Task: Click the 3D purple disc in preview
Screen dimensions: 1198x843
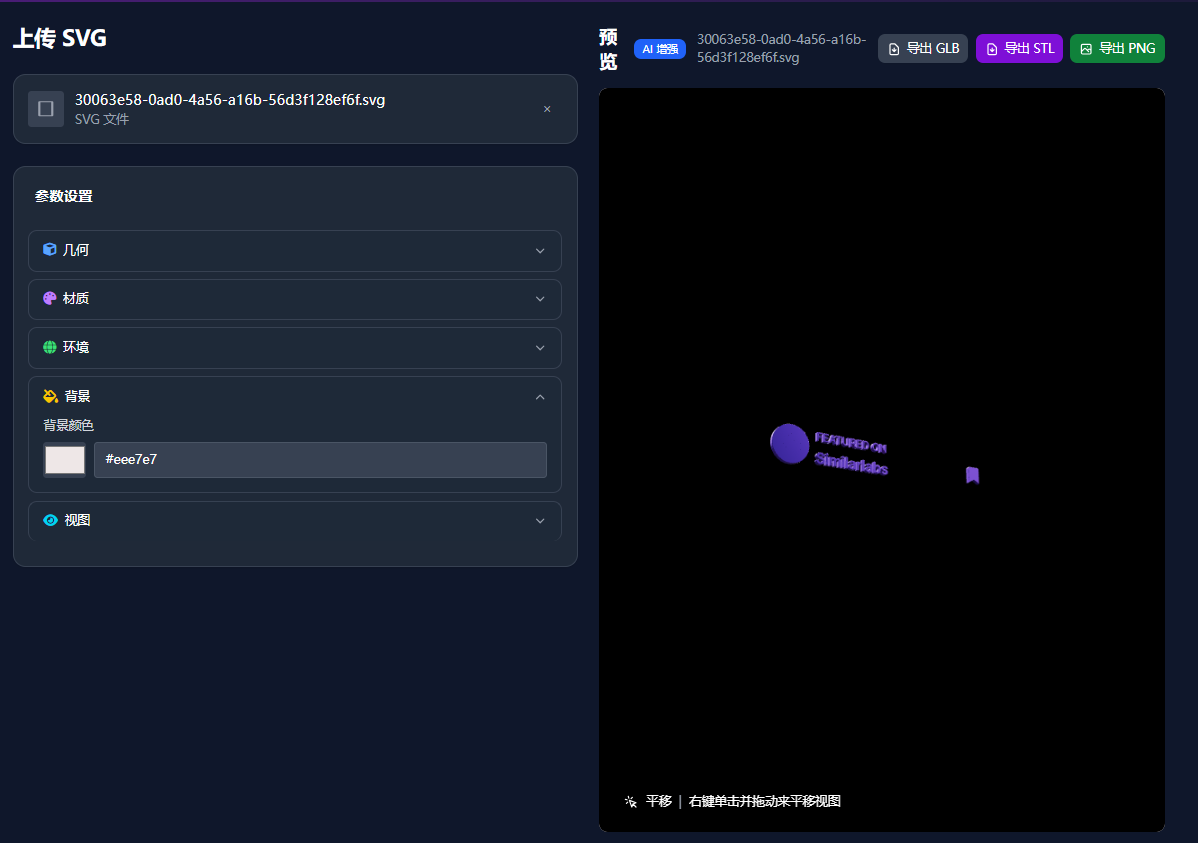Action: [789, 443]
